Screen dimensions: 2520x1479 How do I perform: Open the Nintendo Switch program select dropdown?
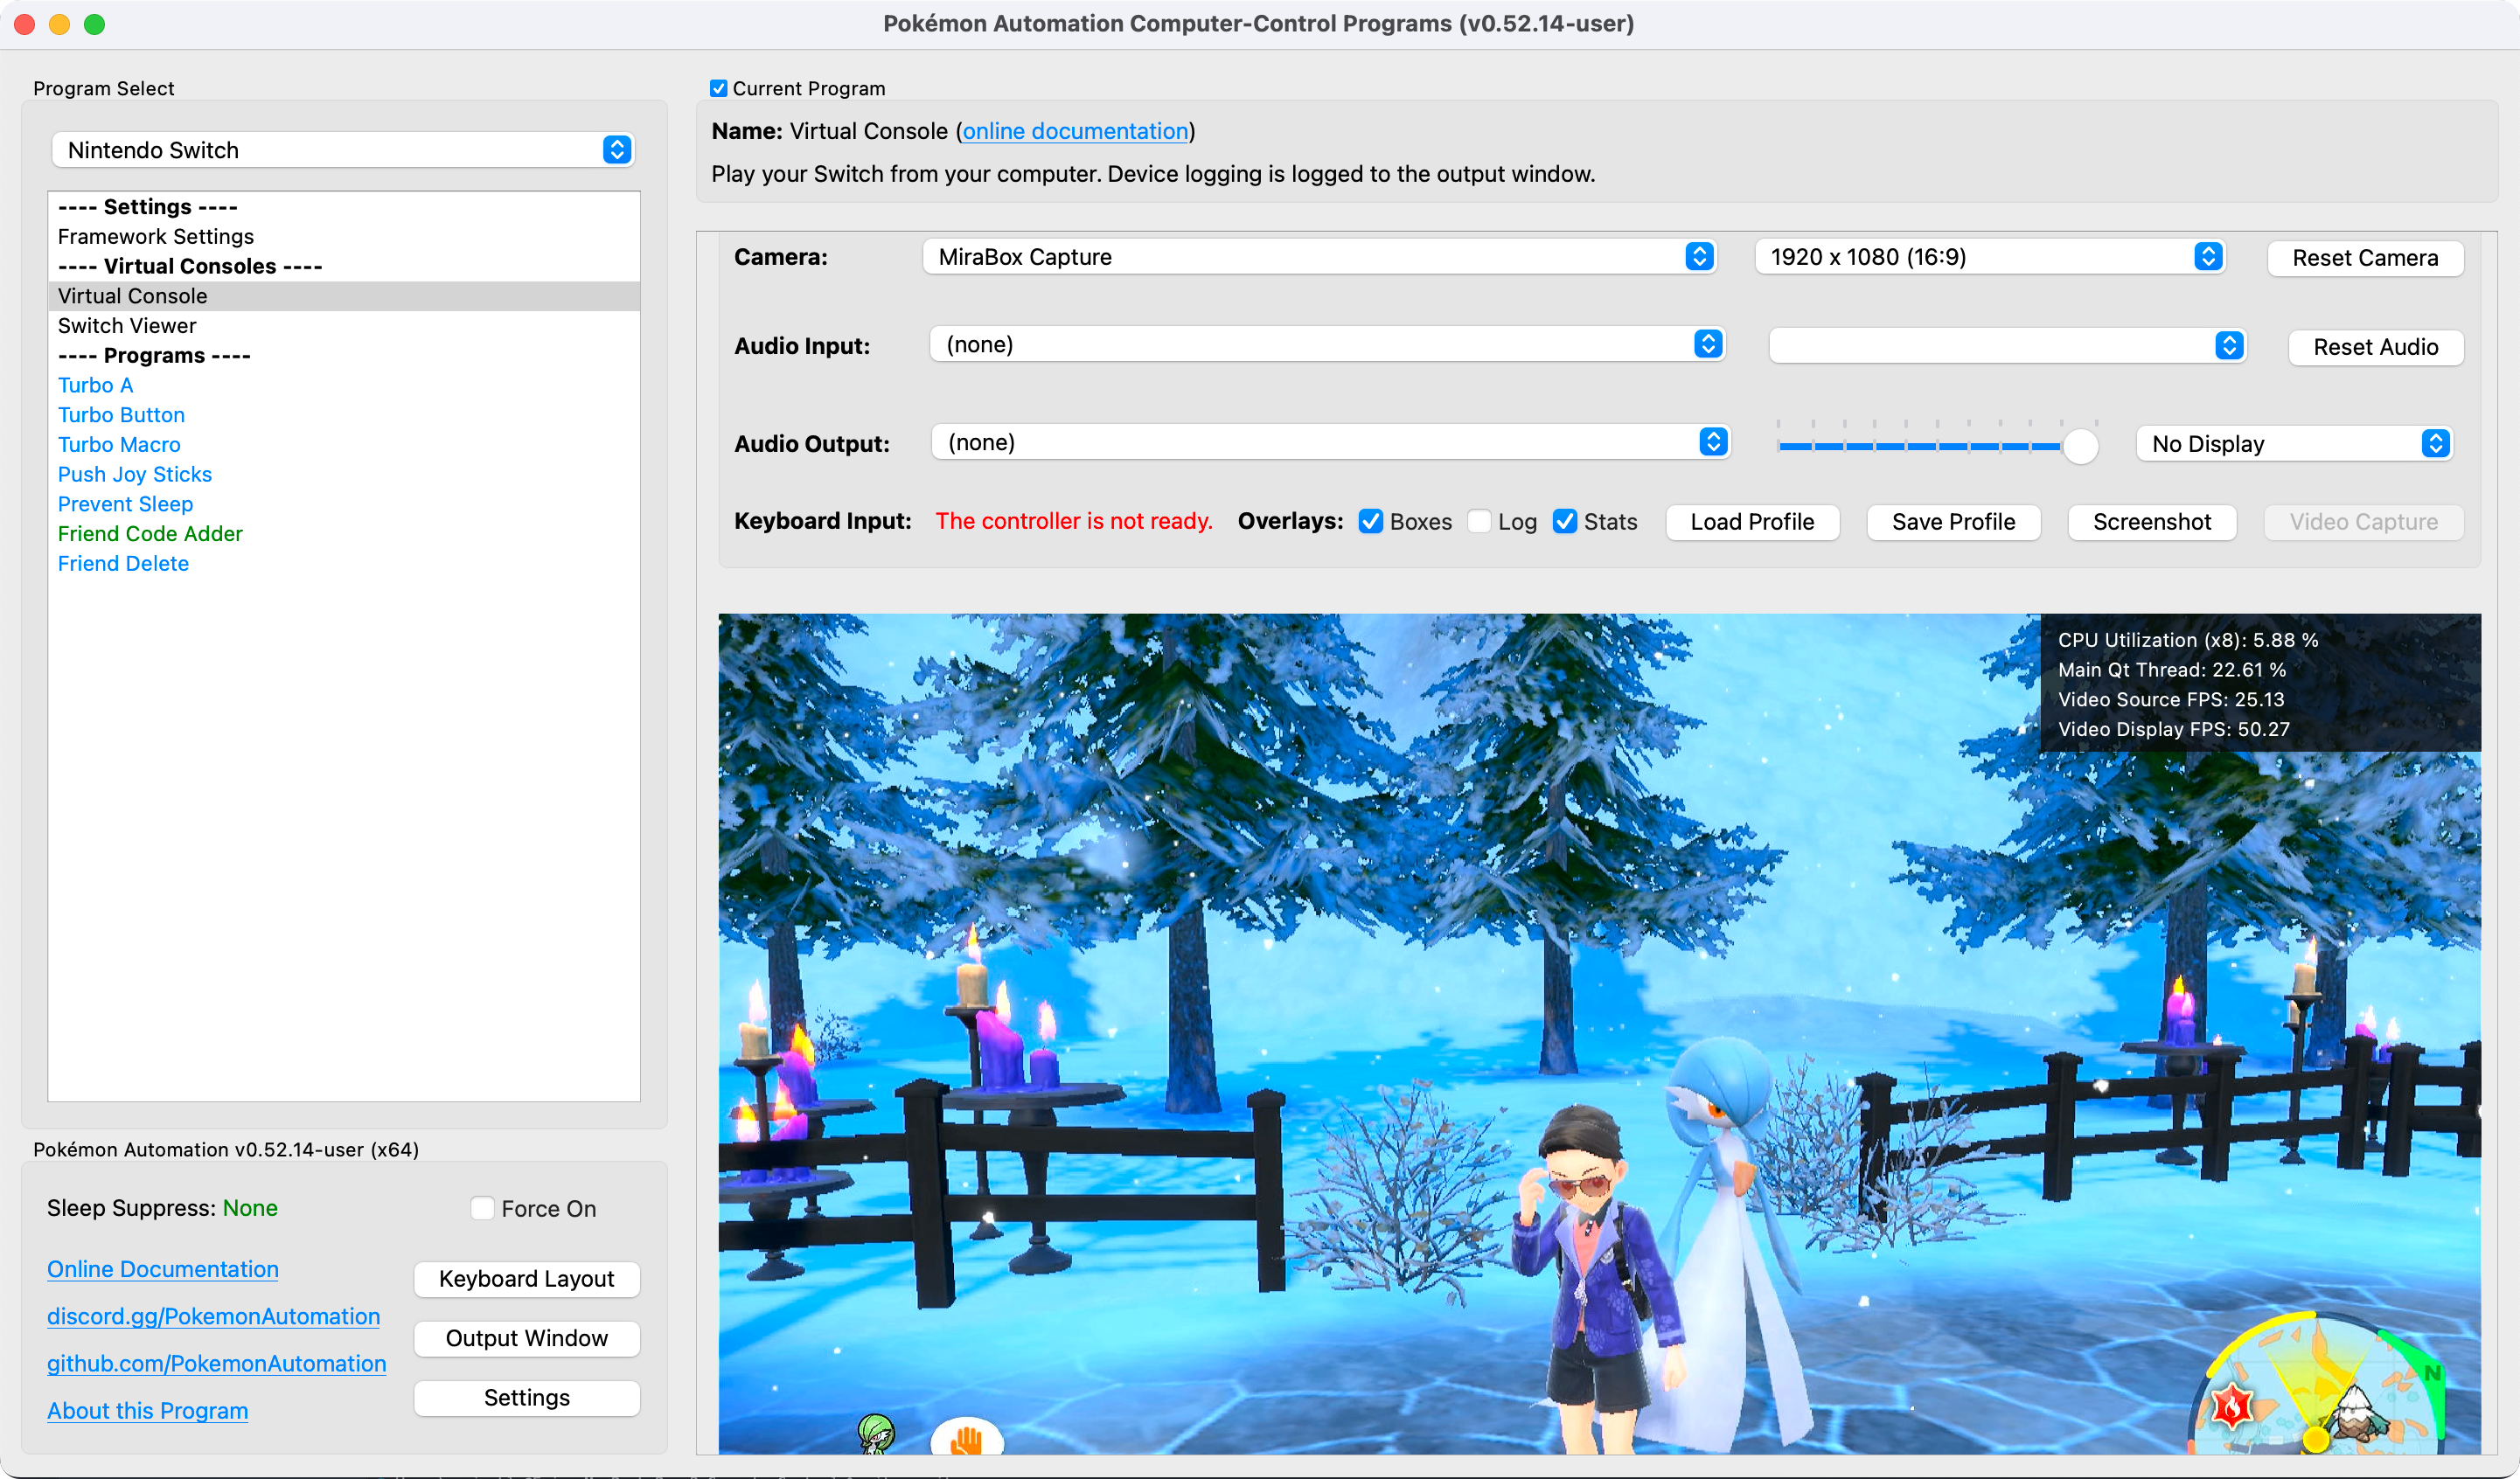(x=342, y=150)
